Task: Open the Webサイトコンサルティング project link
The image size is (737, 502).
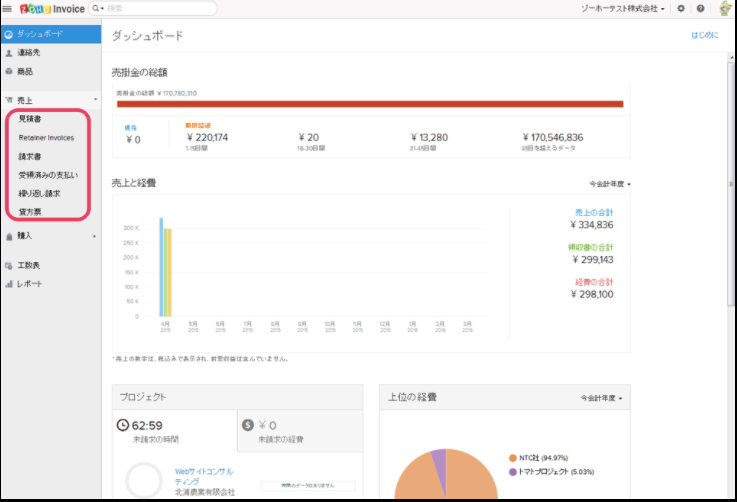Action: click(x=204, y=476)
